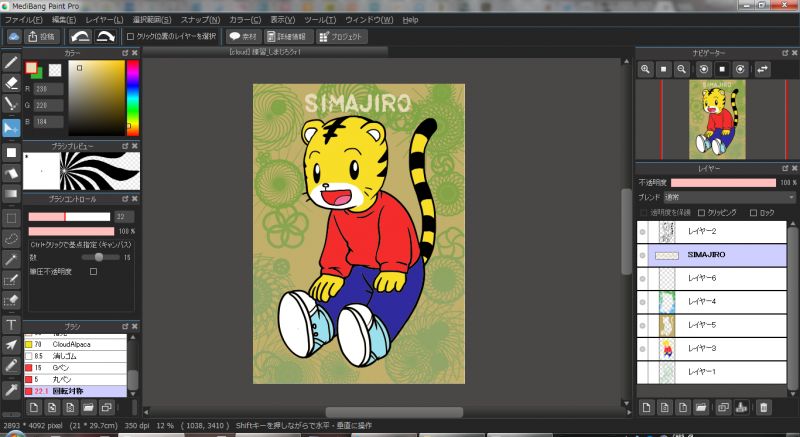The width and height of the screenshot is (800, 437).
Task: Click the Undo arrow in the toolbar
Action: [80, 37]
